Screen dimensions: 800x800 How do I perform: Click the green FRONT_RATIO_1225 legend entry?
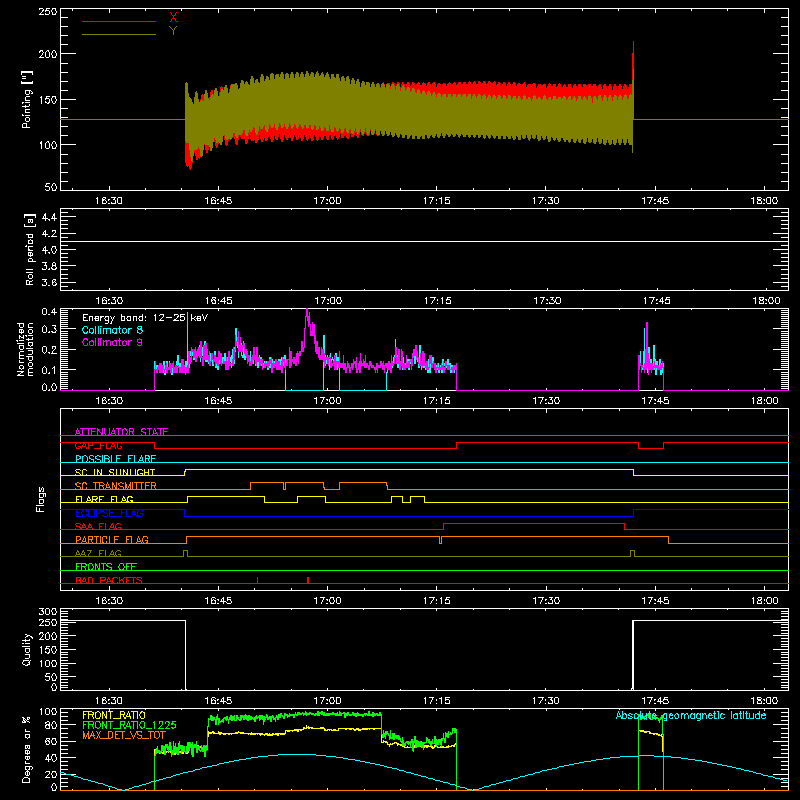pos(129,725)
